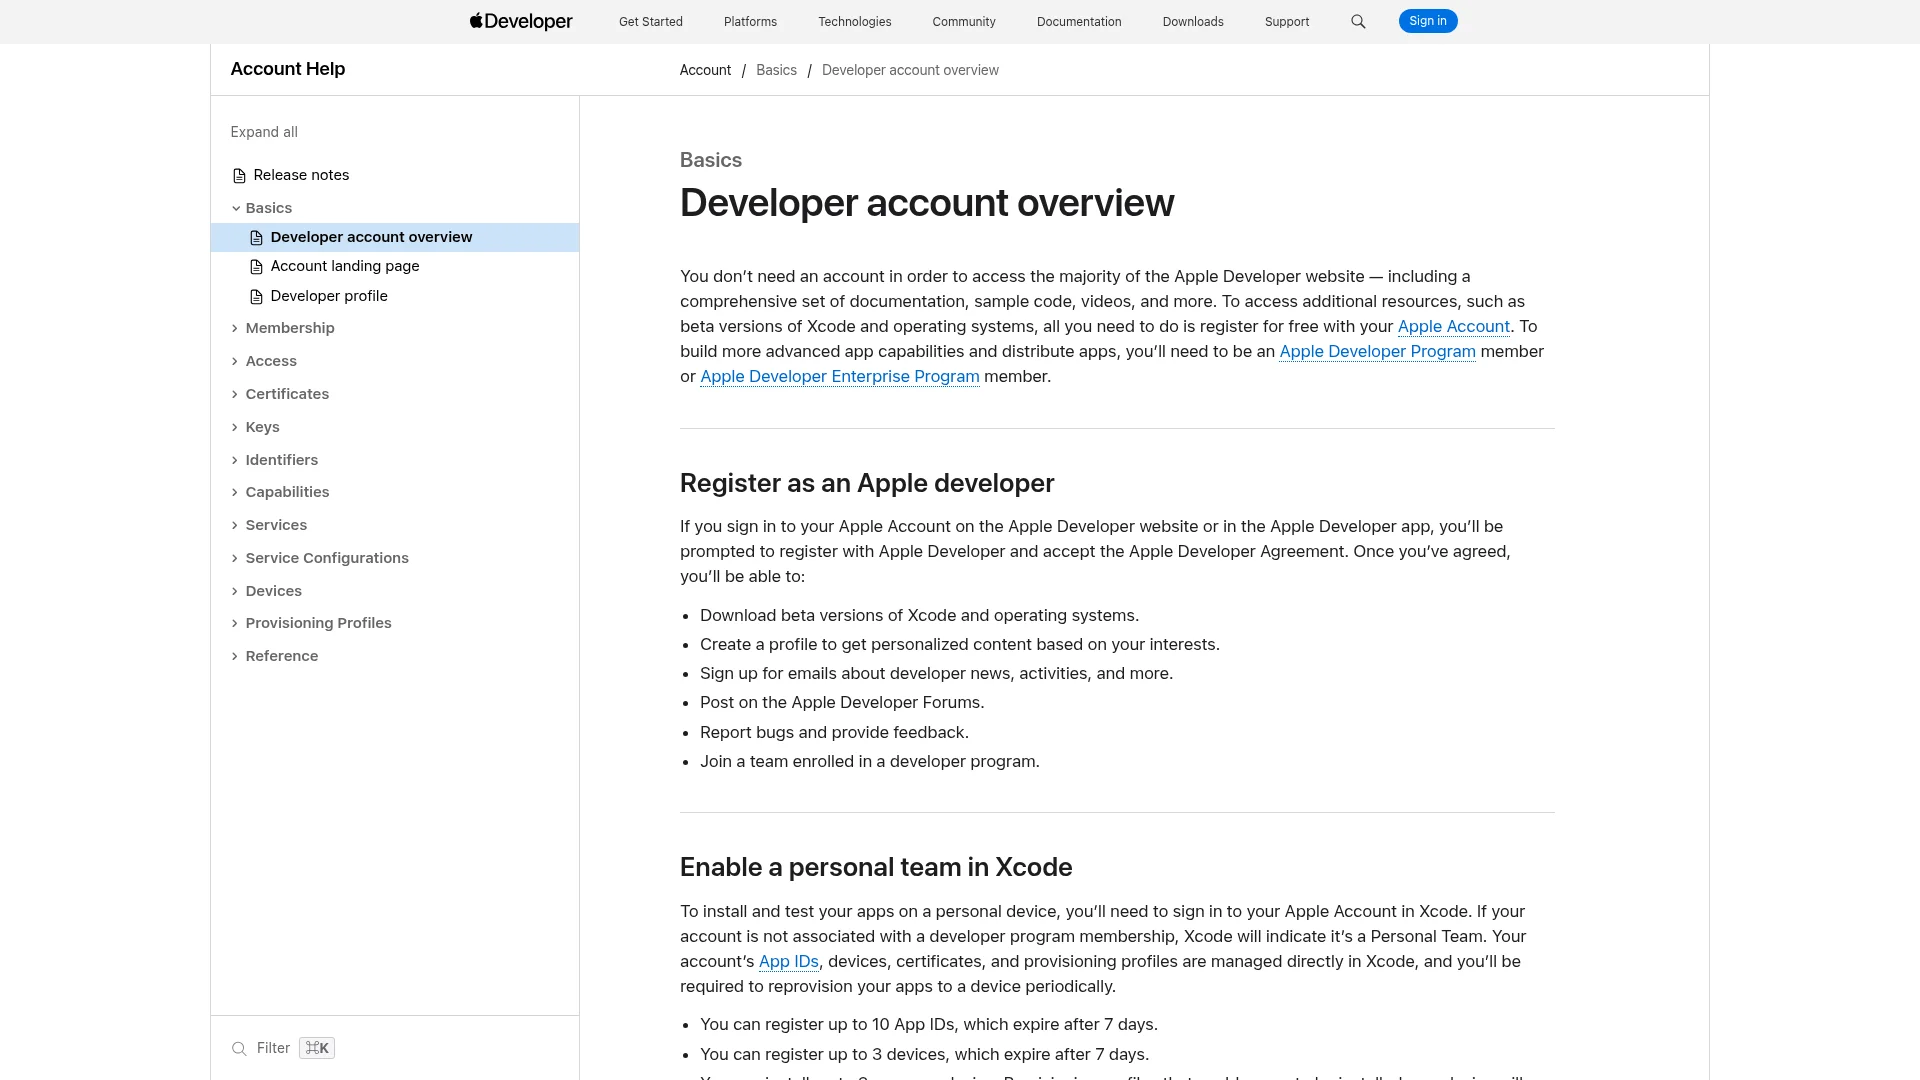The width and height of the screenshot is (1920, 1080).
Task: Go to the Account breadcrumb
Action: point(706,70)
